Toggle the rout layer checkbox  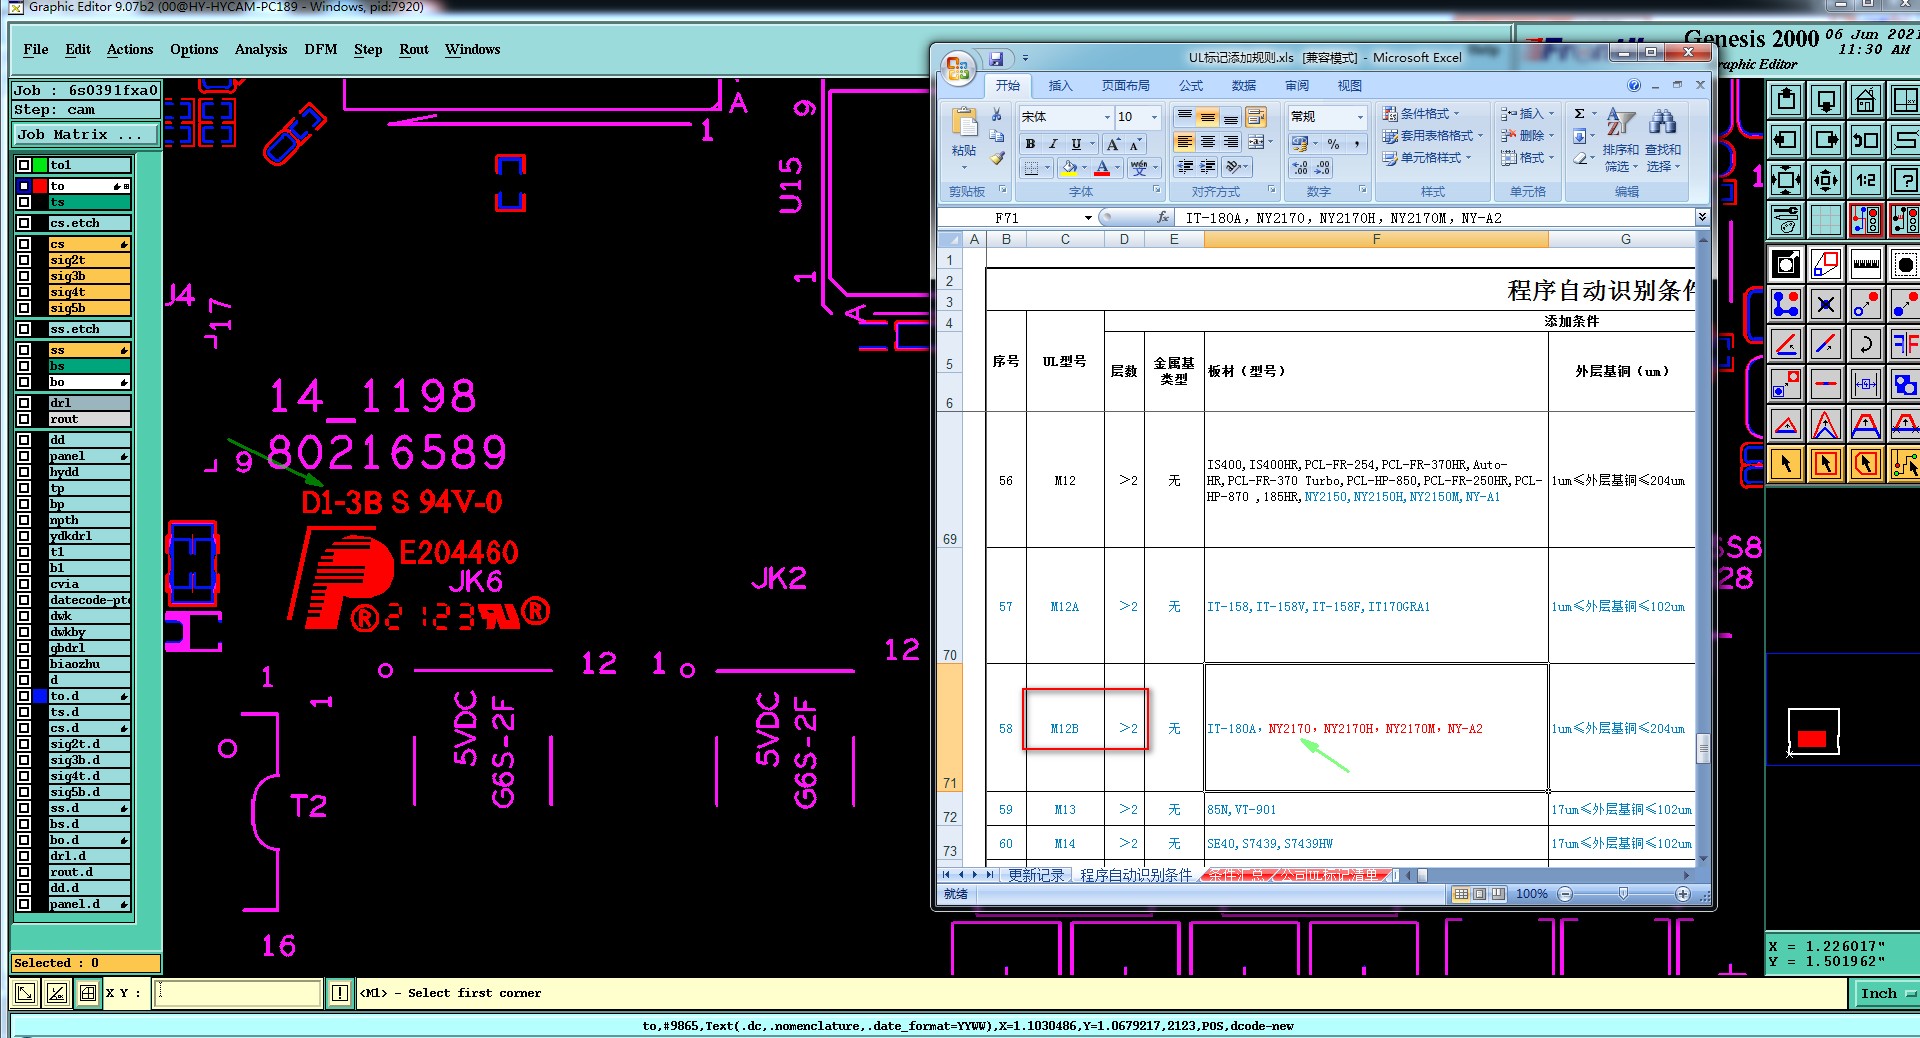(x=24, y=419)
